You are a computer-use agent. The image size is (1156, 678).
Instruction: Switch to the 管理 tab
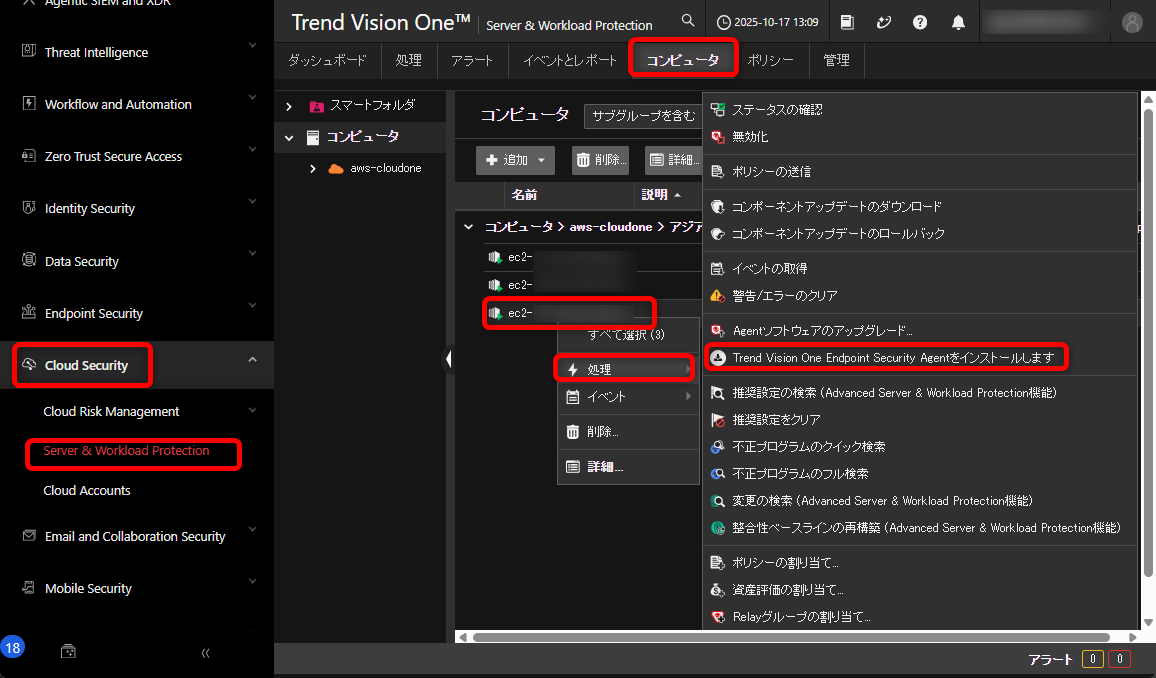coord(837,60)
